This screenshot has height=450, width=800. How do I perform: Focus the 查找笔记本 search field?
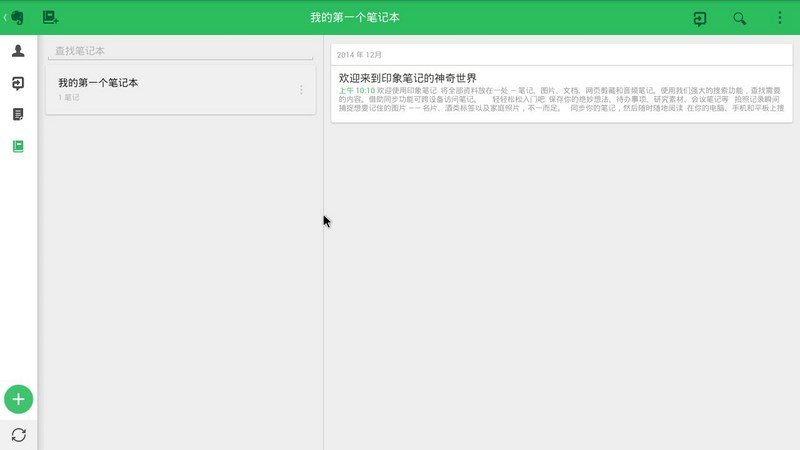[x=181, y=51]
